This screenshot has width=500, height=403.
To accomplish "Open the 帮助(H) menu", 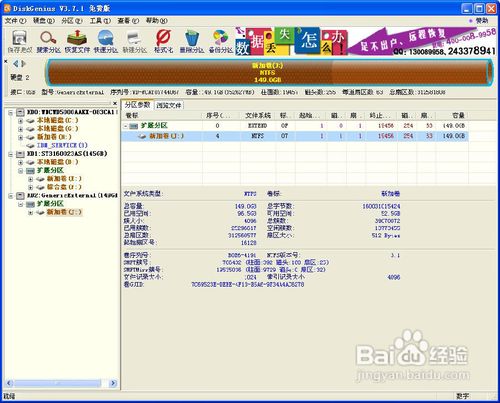I will coord(157,21).
